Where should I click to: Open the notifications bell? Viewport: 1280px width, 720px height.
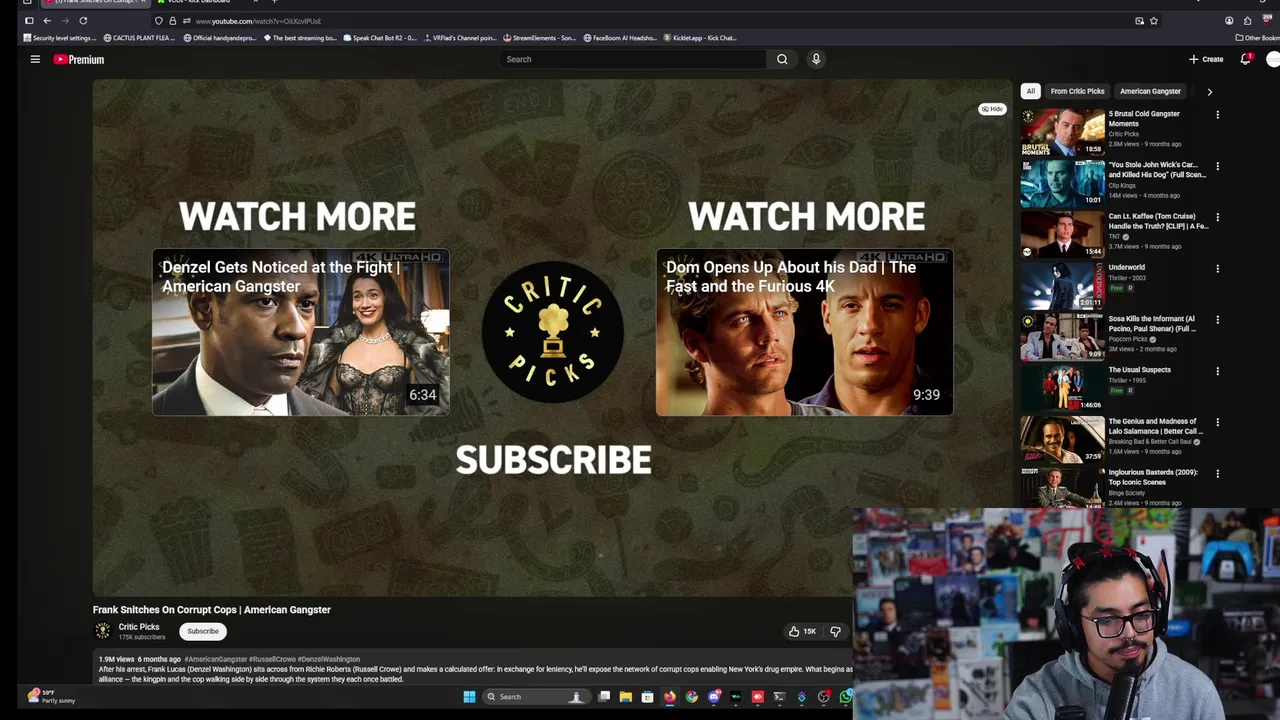click(x=1245, y=59)
